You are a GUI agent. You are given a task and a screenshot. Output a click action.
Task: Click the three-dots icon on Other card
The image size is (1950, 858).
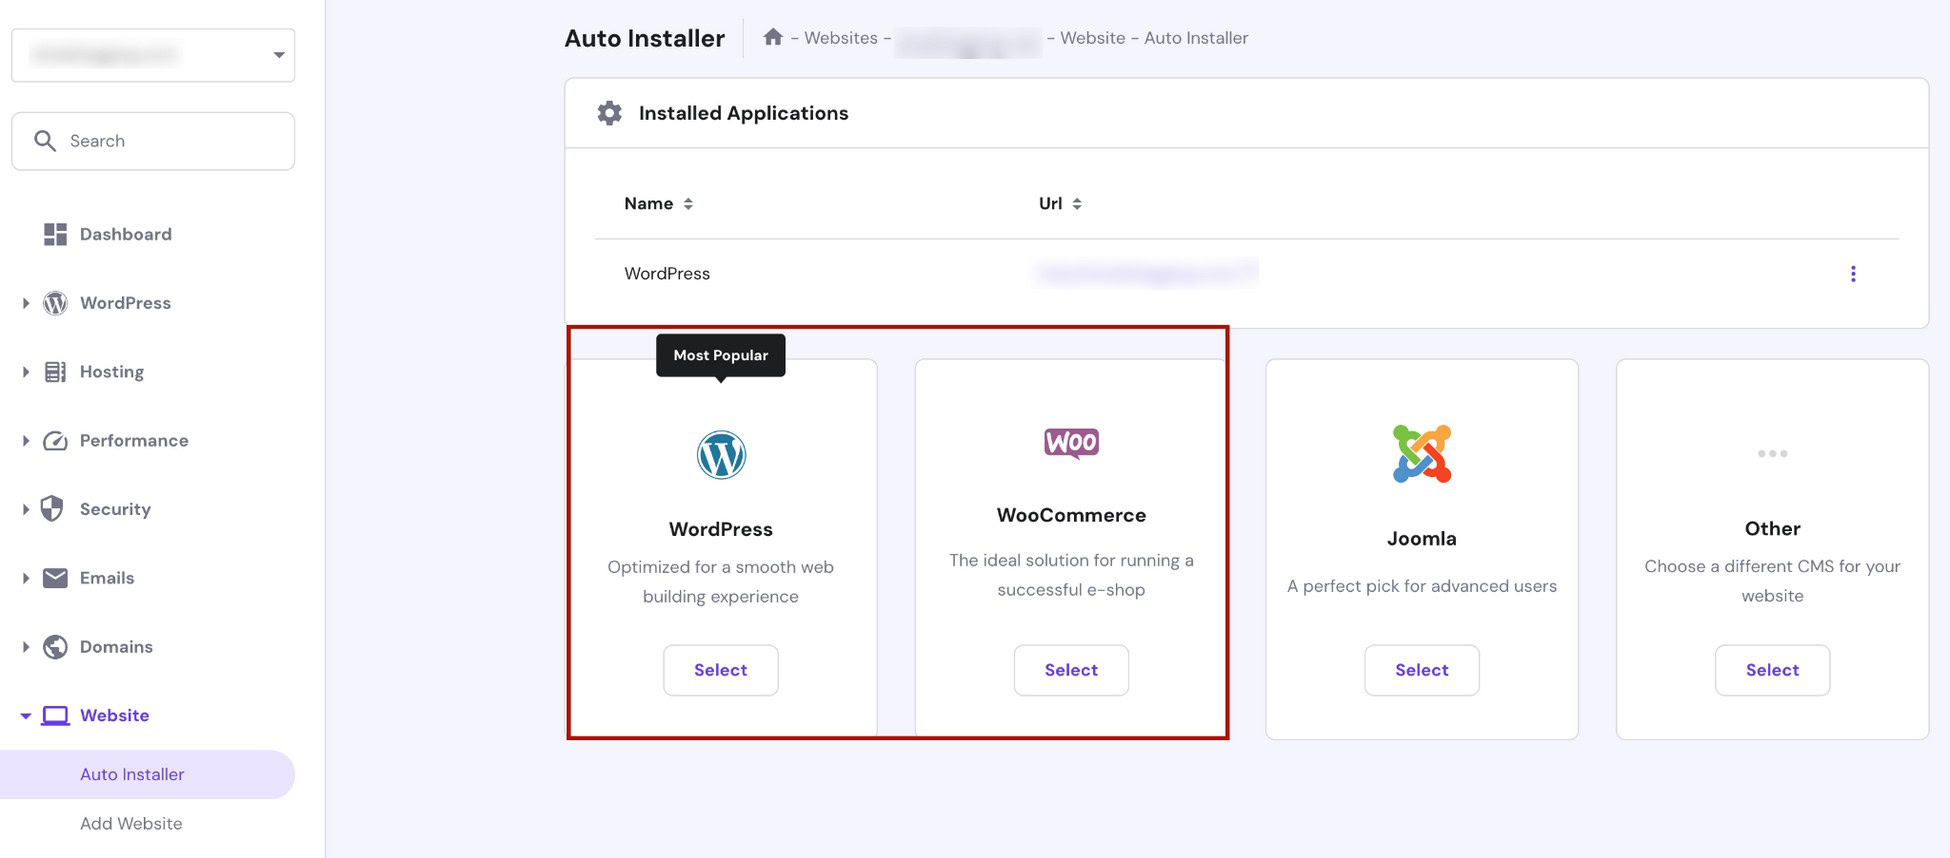(x=1772, y=454)
